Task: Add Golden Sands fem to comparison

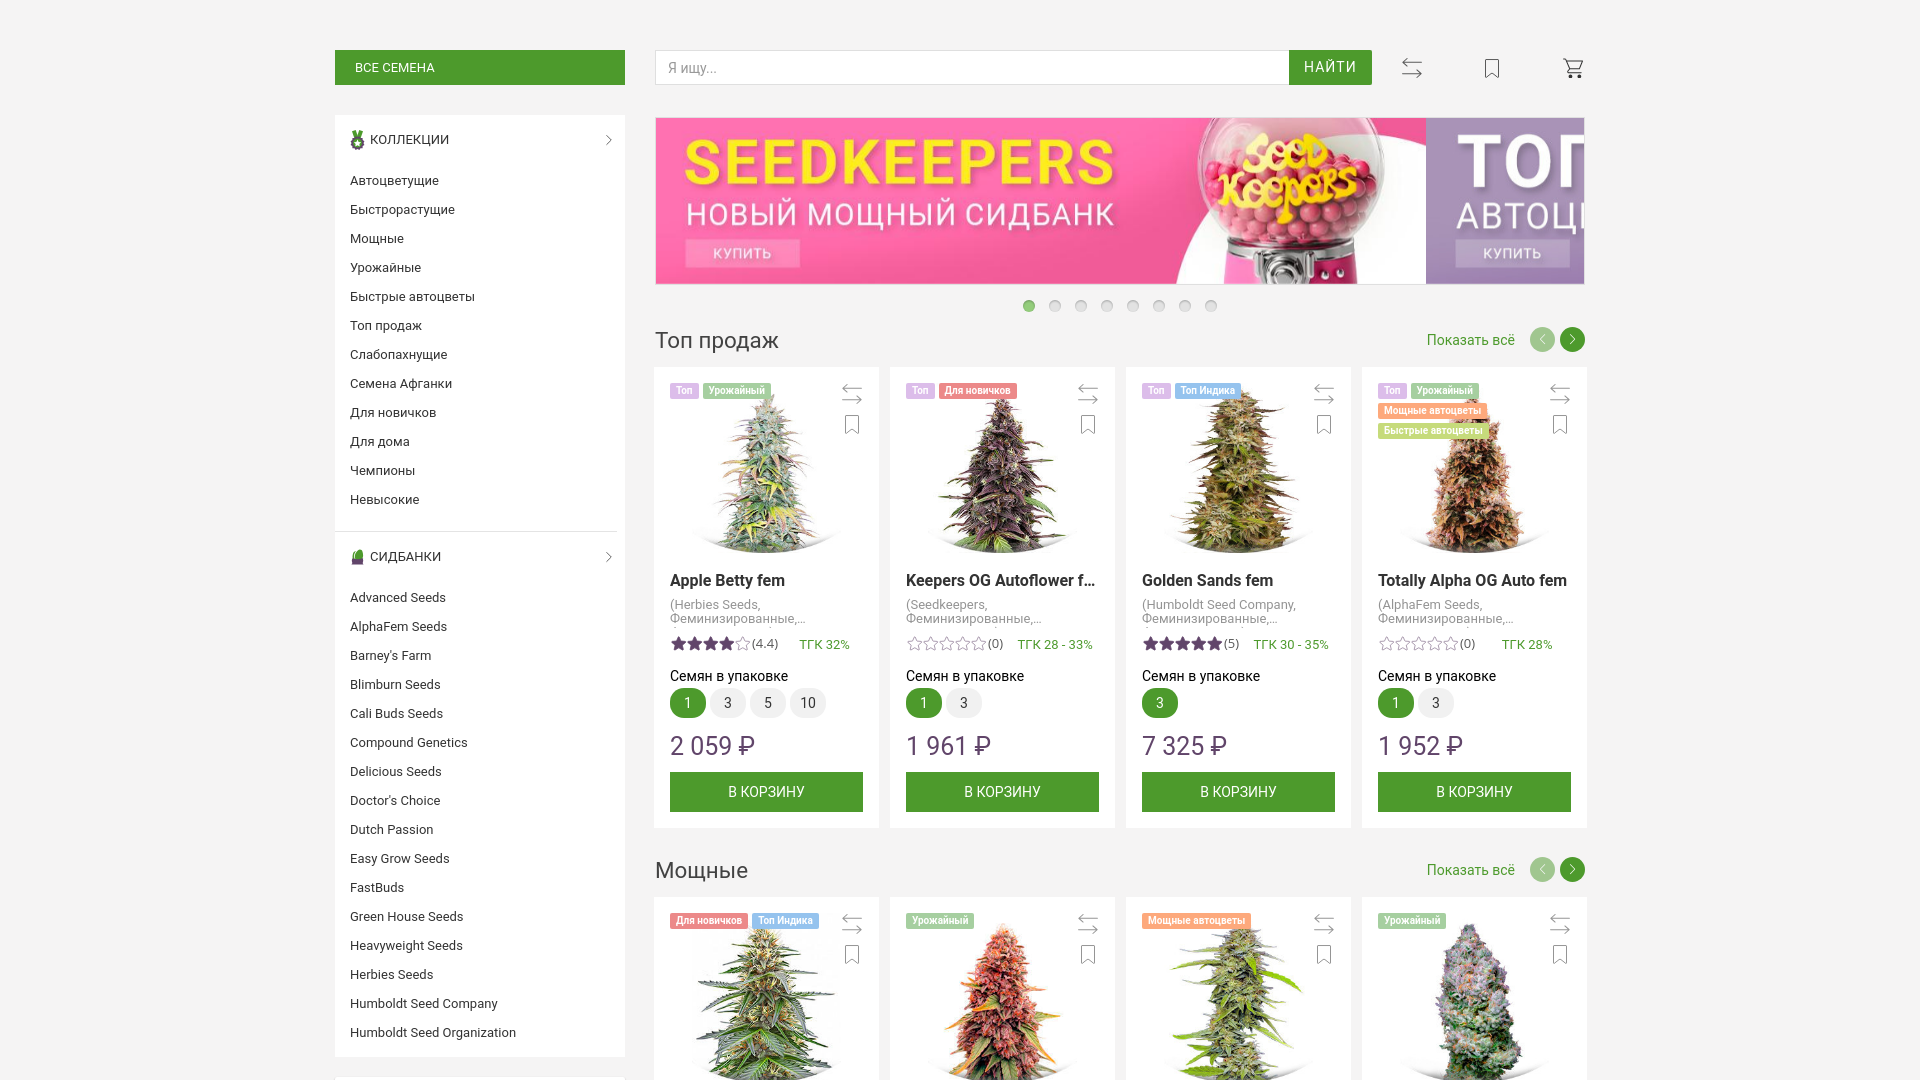Action: coord(1324,394)
